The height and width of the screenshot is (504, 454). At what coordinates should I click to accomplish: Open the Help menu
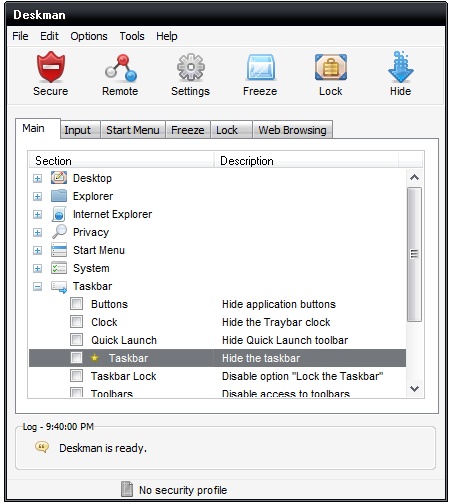point(167,36)
